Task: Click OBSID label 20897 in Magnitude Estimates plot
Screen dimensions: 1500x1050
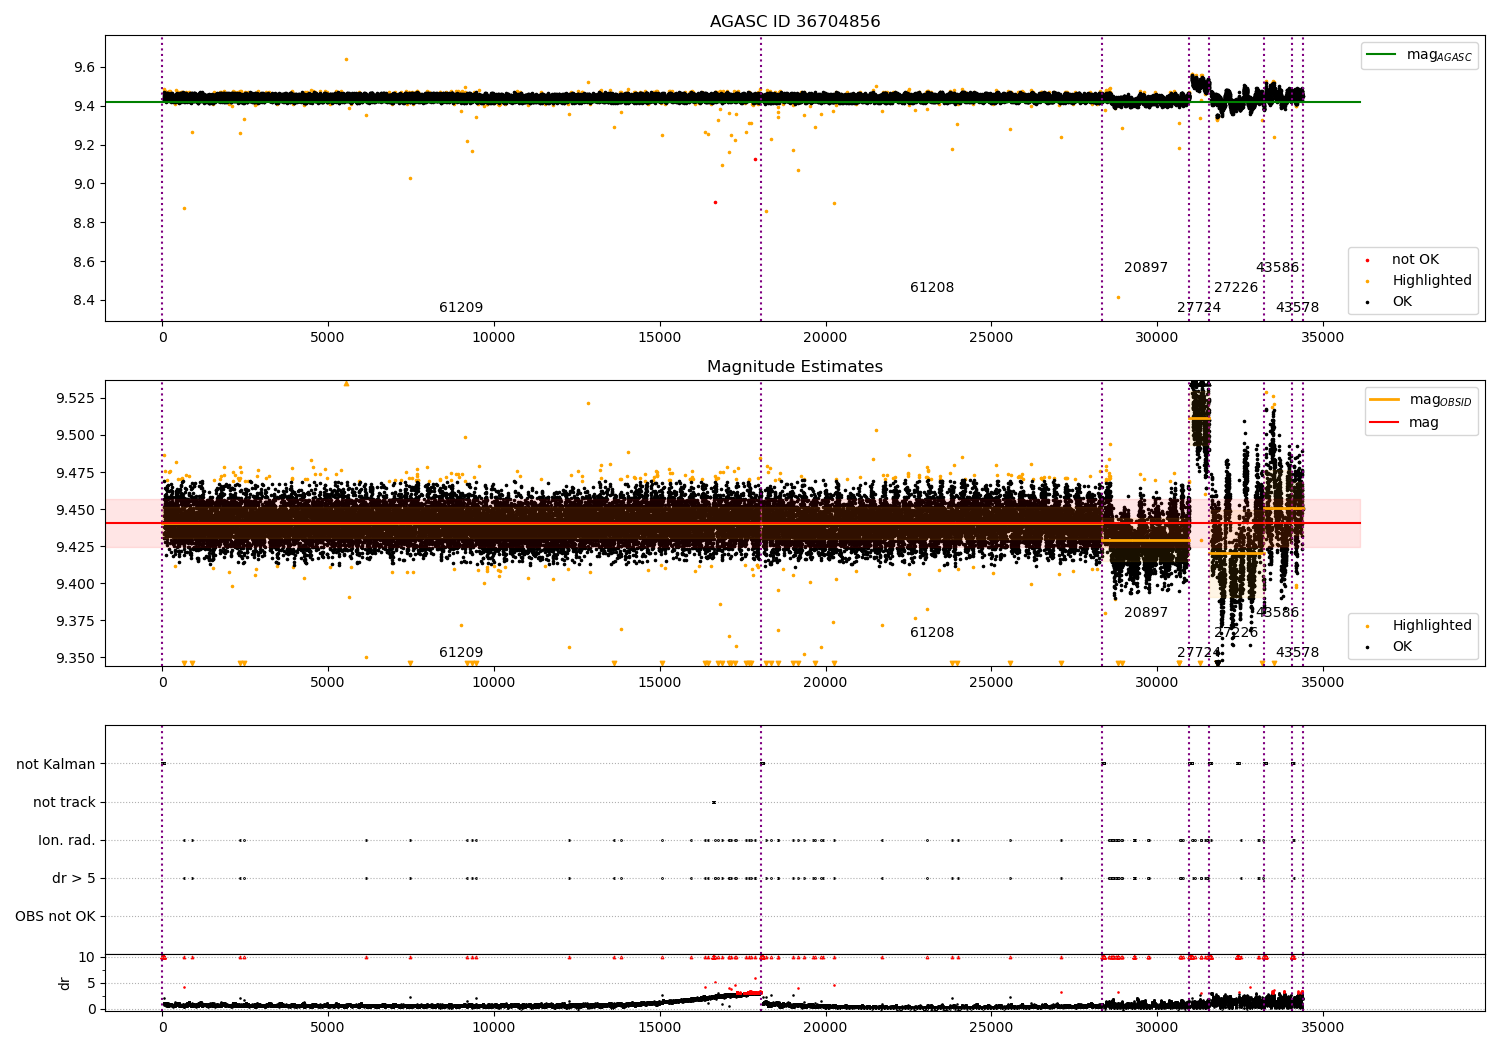Action: 1146,612
